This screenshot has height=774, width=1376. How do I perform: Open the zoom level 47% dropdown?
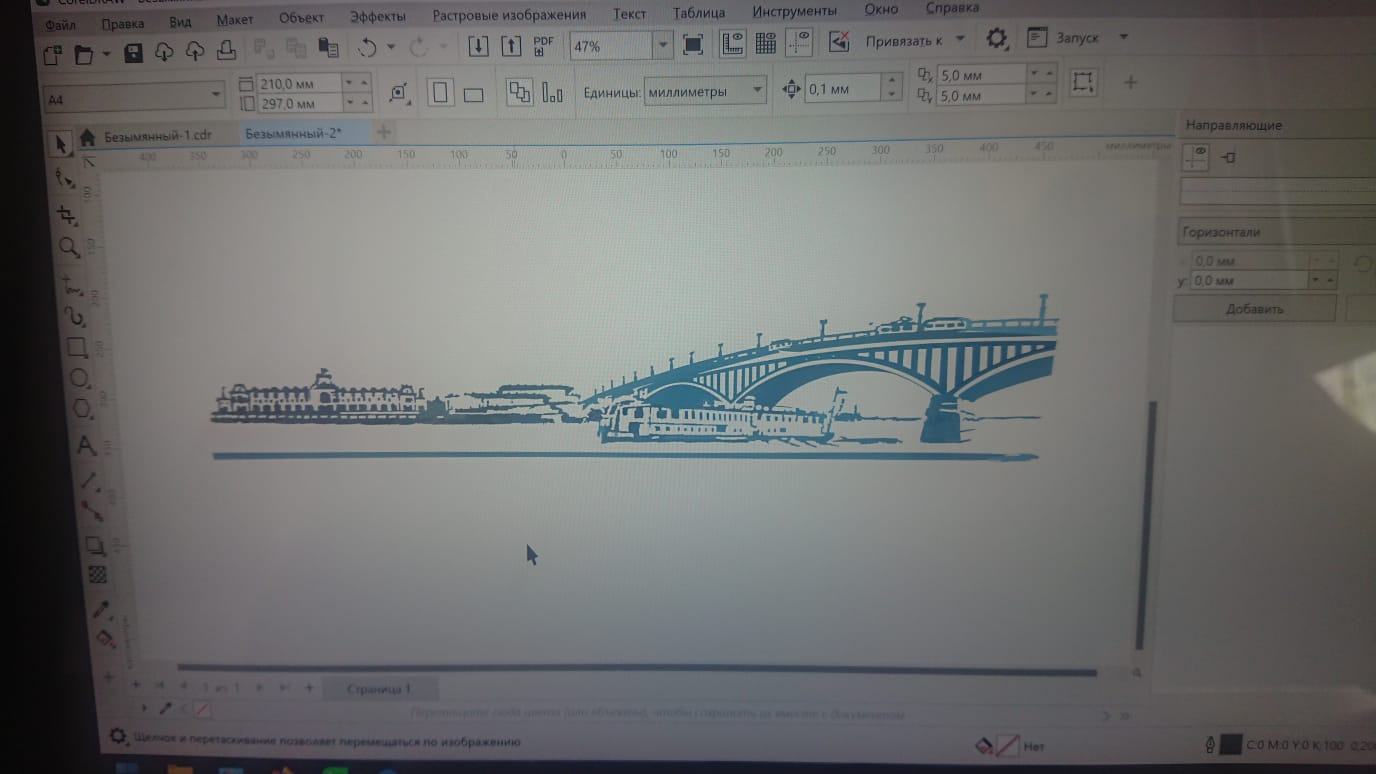(x=662, y=45)
